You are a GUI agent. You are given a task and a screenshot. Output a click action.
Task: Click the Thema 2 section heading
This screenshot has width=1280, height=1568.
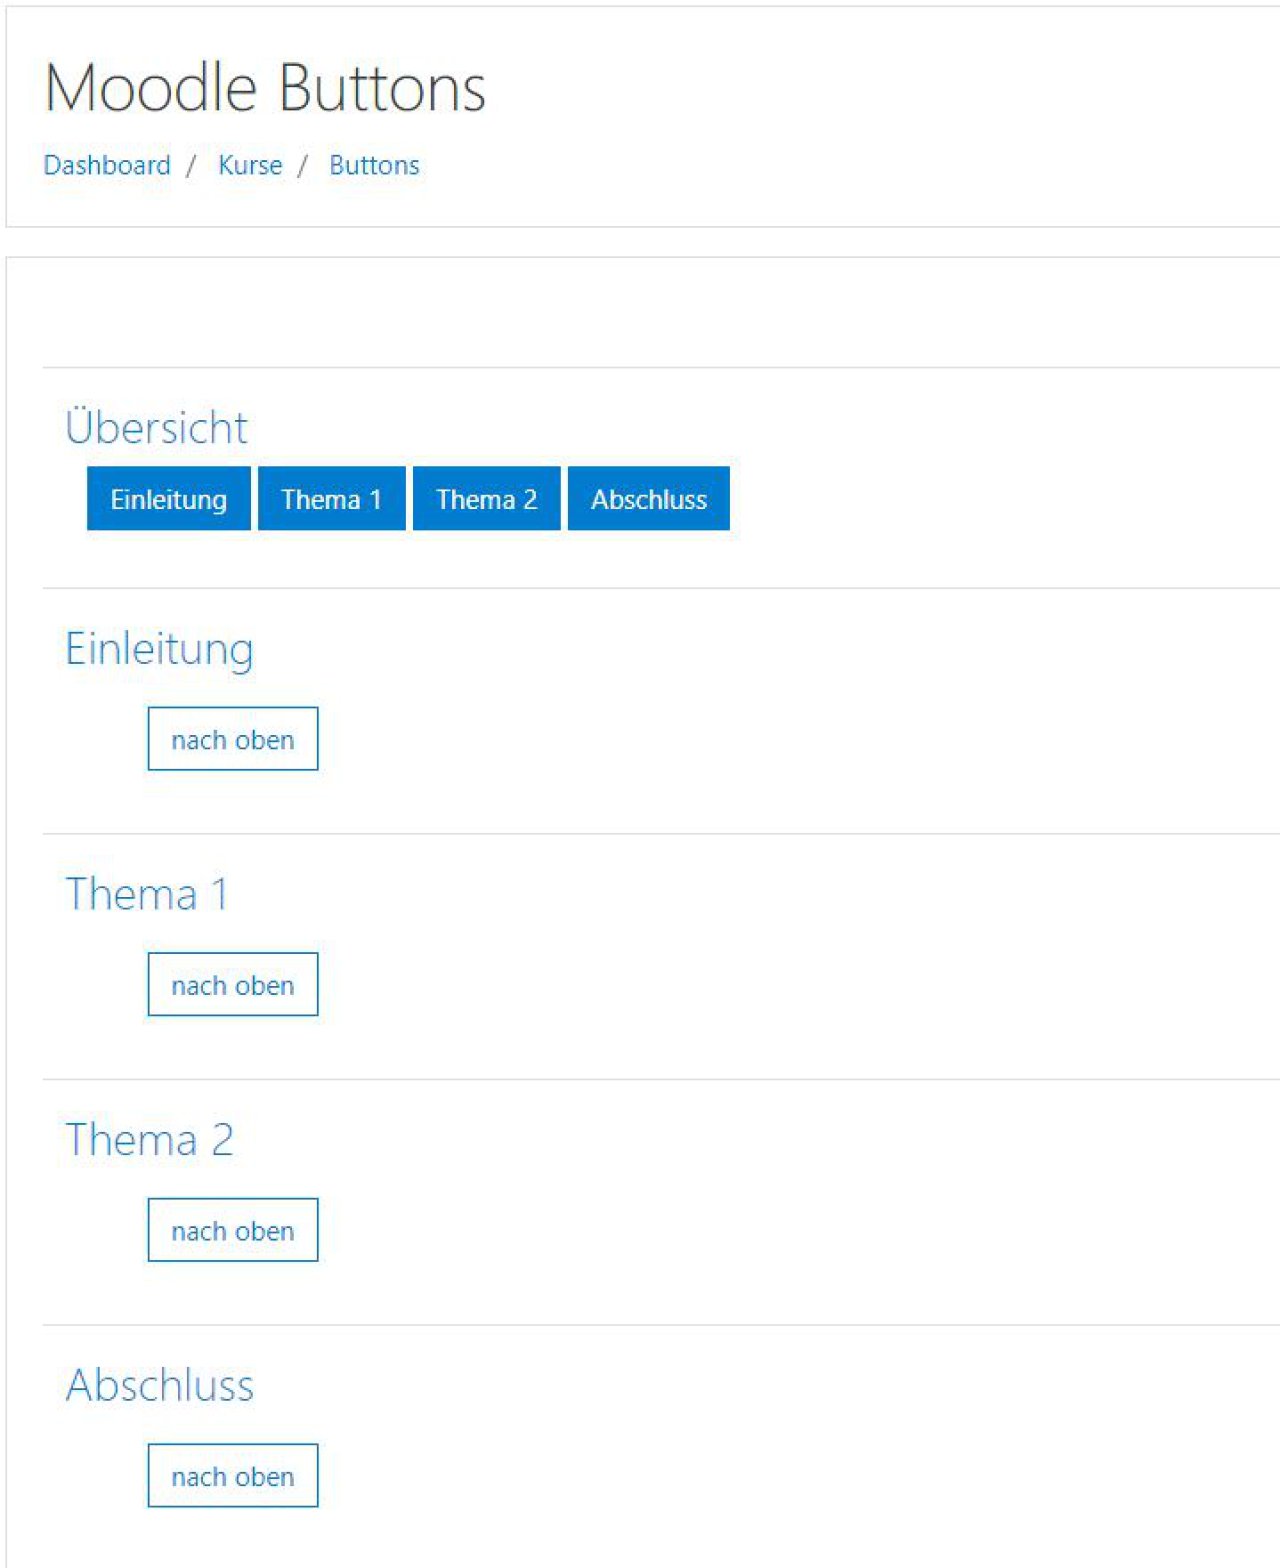coord(149,1140)
